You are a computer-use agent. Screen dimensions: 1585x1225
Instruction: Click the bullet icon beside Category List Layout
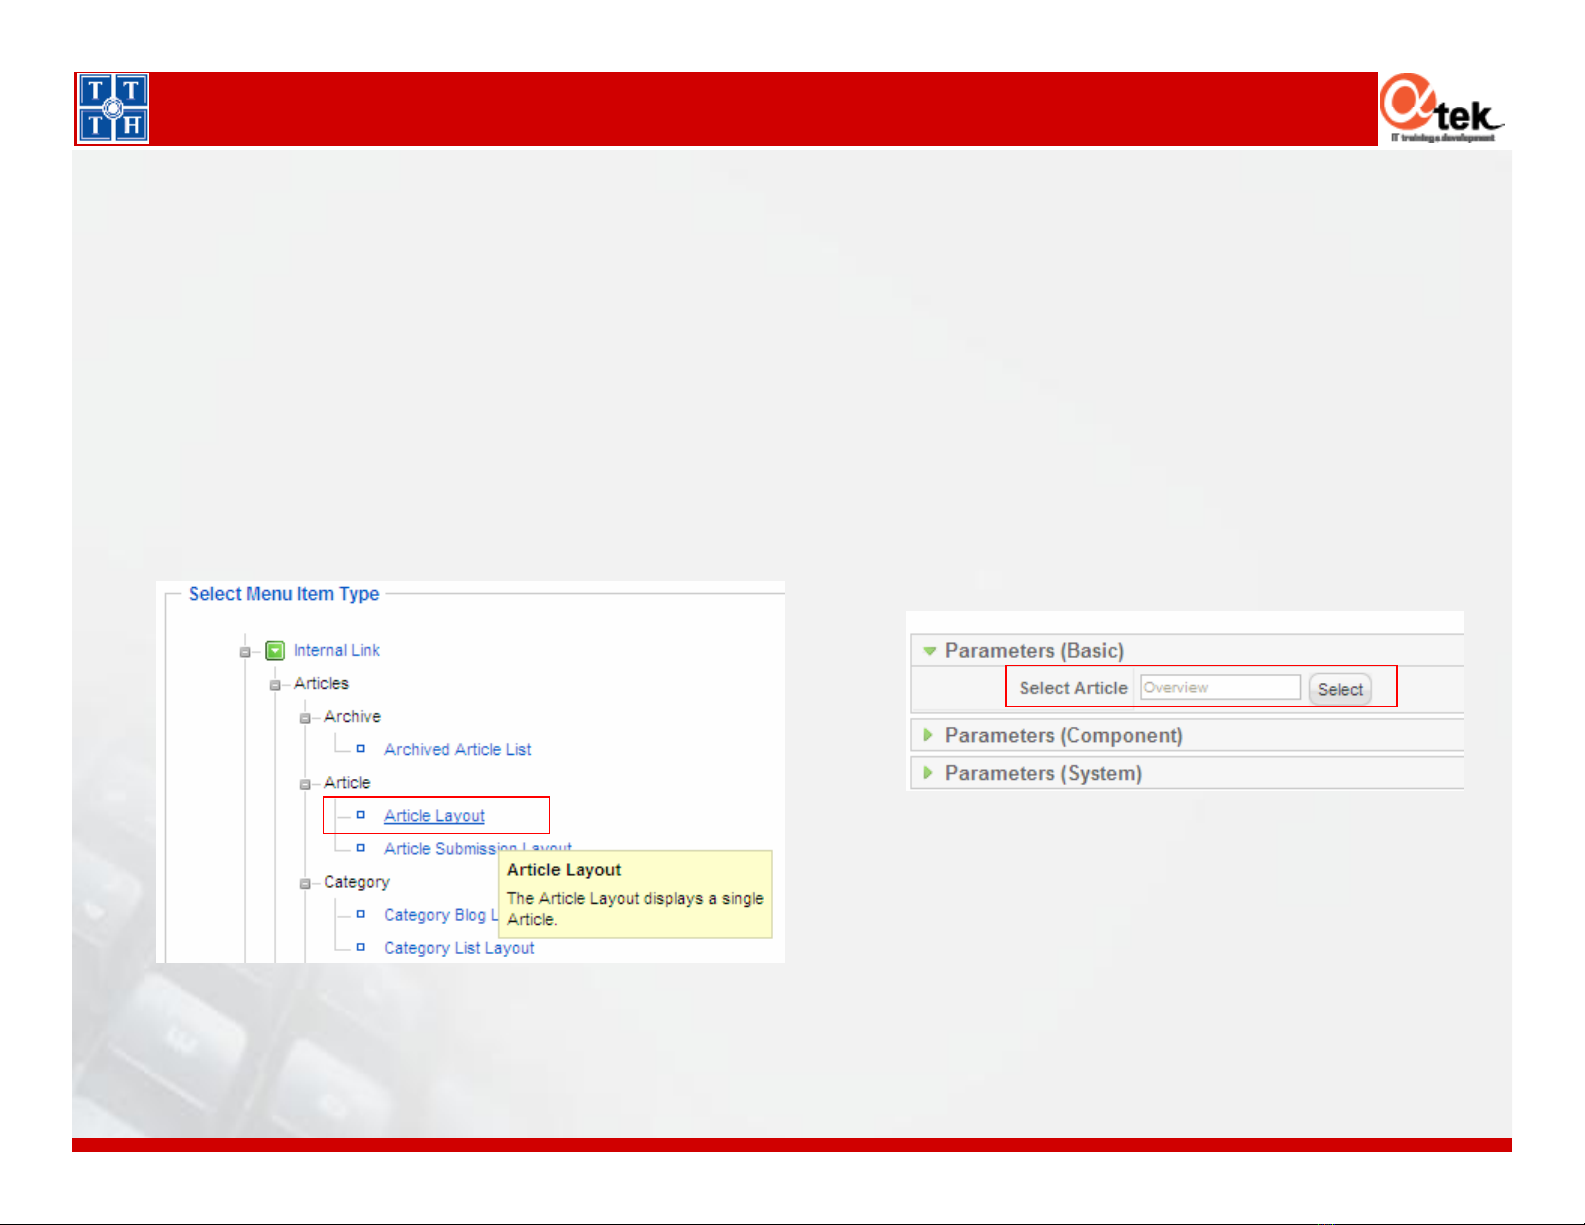click(361, 947)
